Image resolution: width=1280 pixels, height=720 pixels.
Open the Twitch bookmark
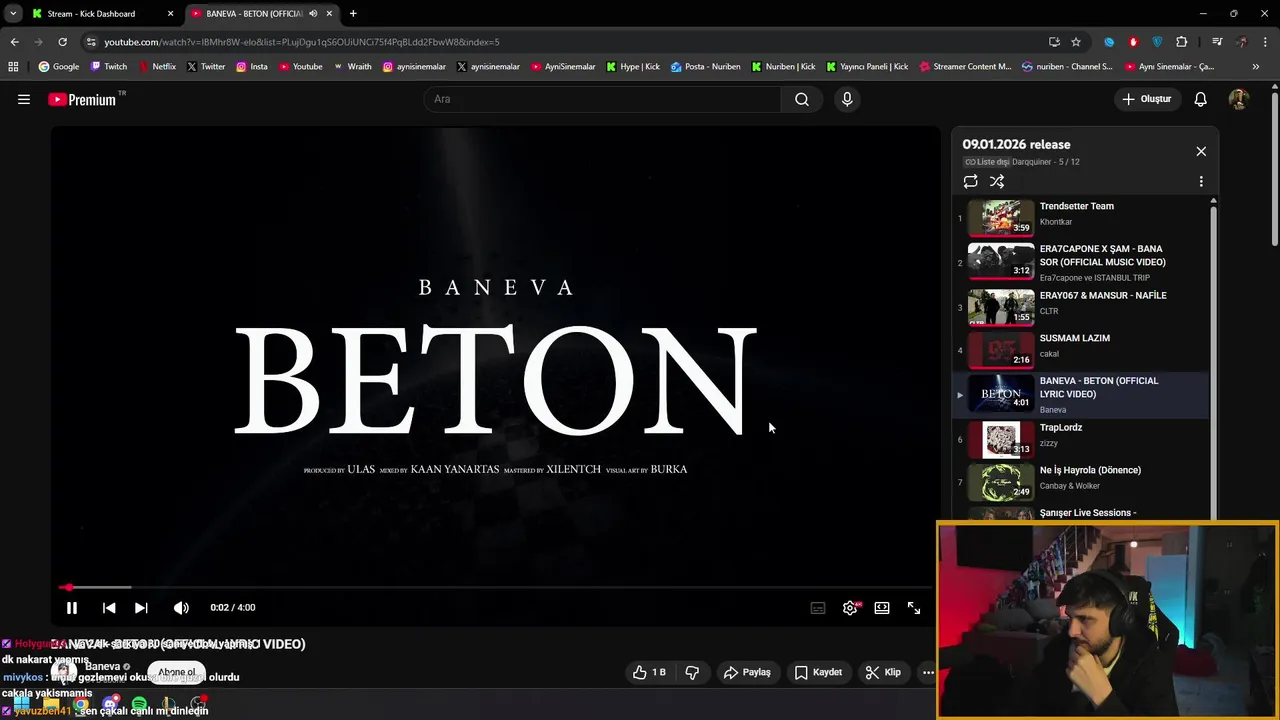tap(109, 67)
